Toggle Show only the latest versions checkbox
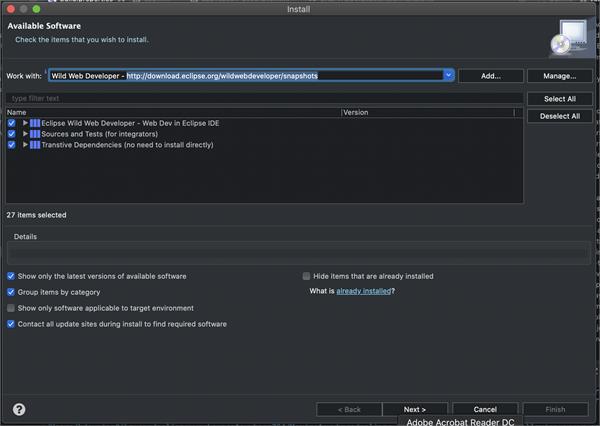The image size is (600, 426). coord(11,276)
